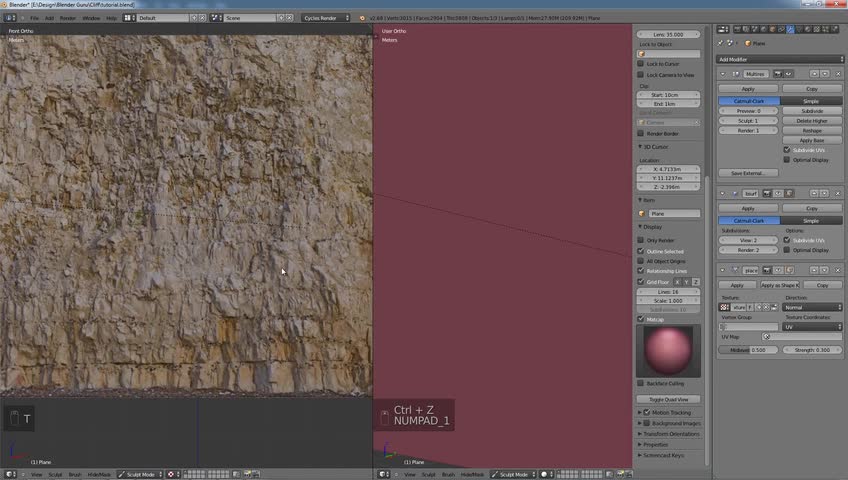Open the Add Modifier dropdown
The width and height of the screenshot is (848, 480).
780,59
